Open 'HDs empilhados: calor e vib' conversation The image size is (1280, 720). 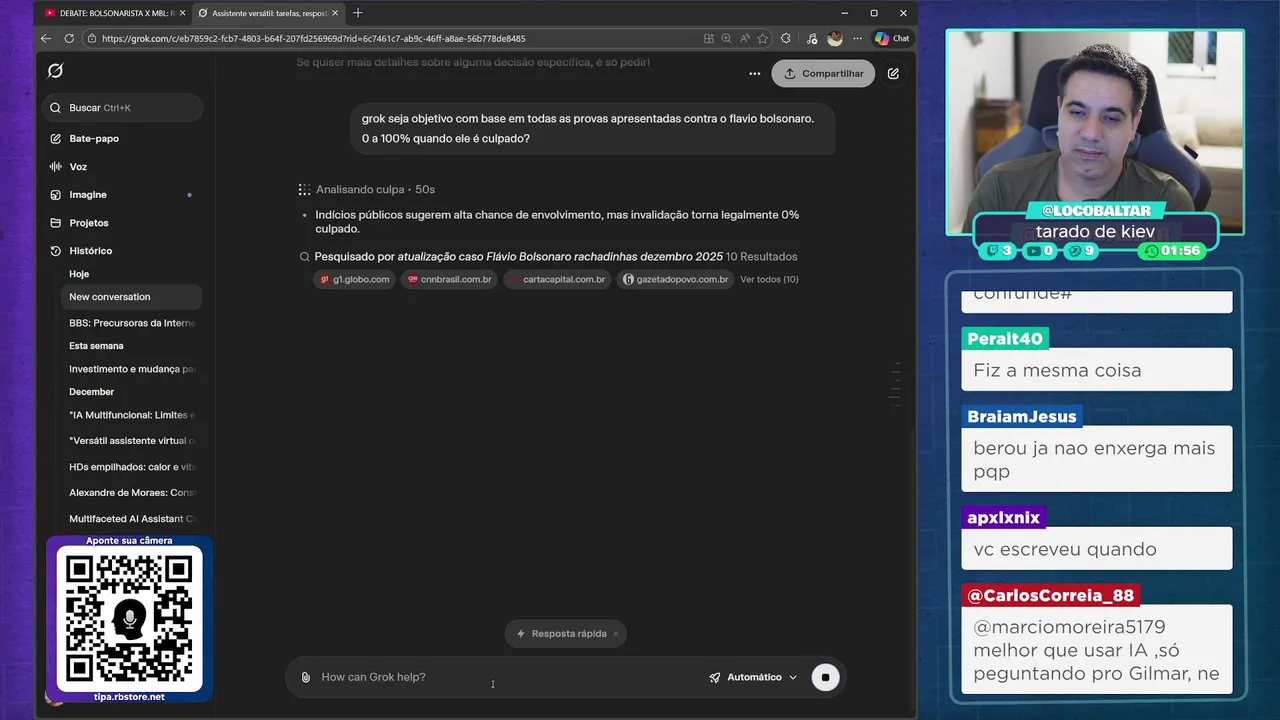[x=131, y=467]
